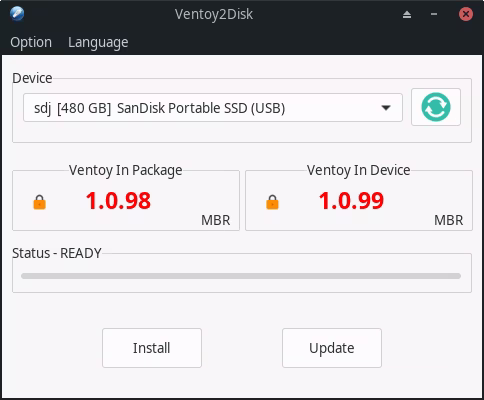Click the 1.0.99 device version number
This screenshot has width=484, height=400.
(351, 201)
